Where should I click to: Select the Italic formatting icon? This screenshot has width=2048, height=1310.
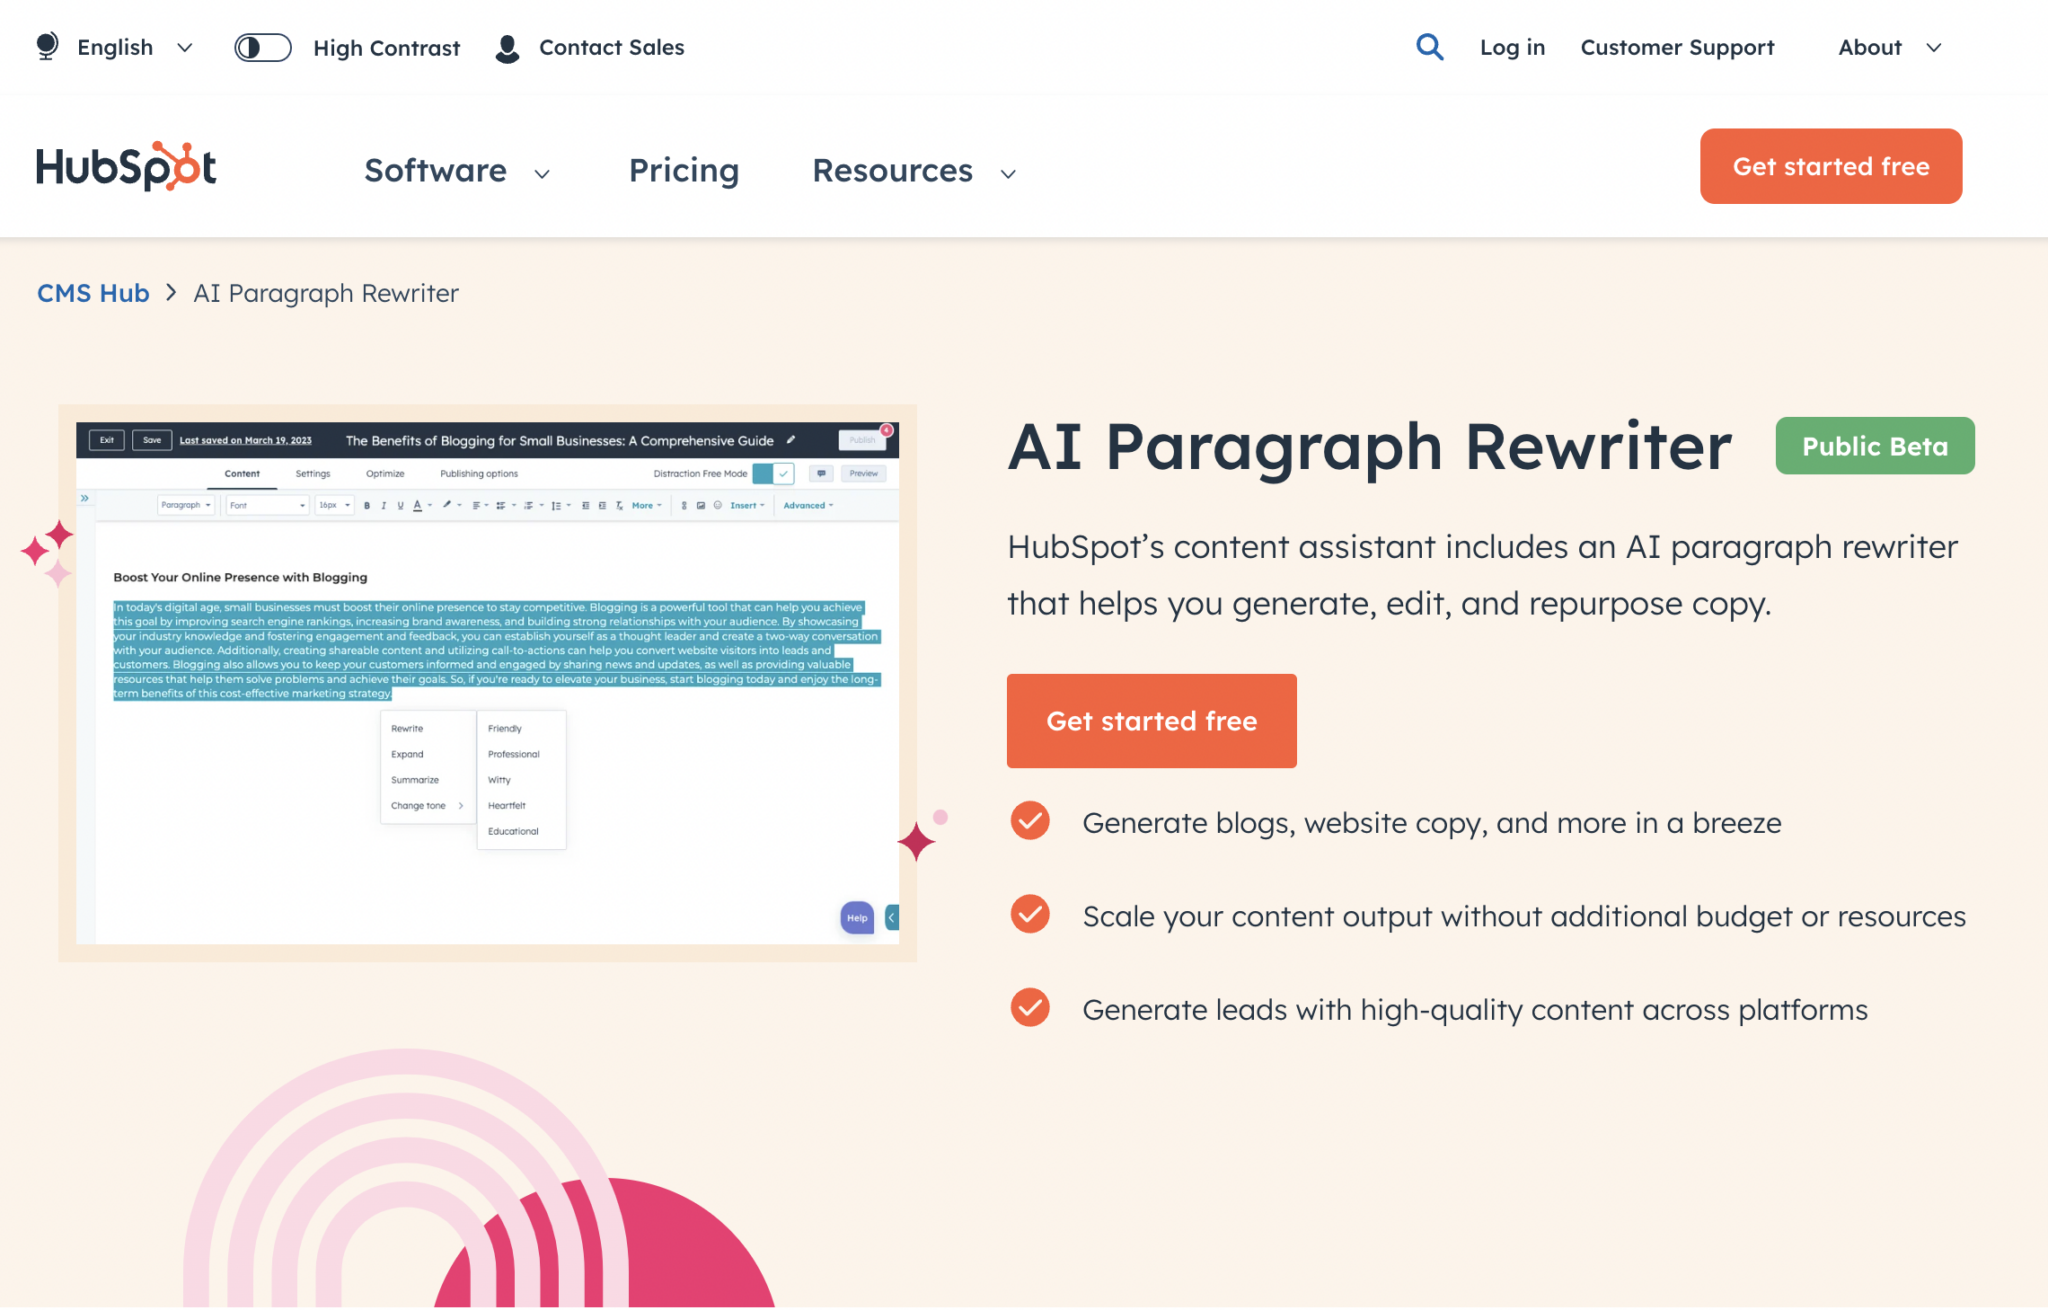(x=384, y=505)
